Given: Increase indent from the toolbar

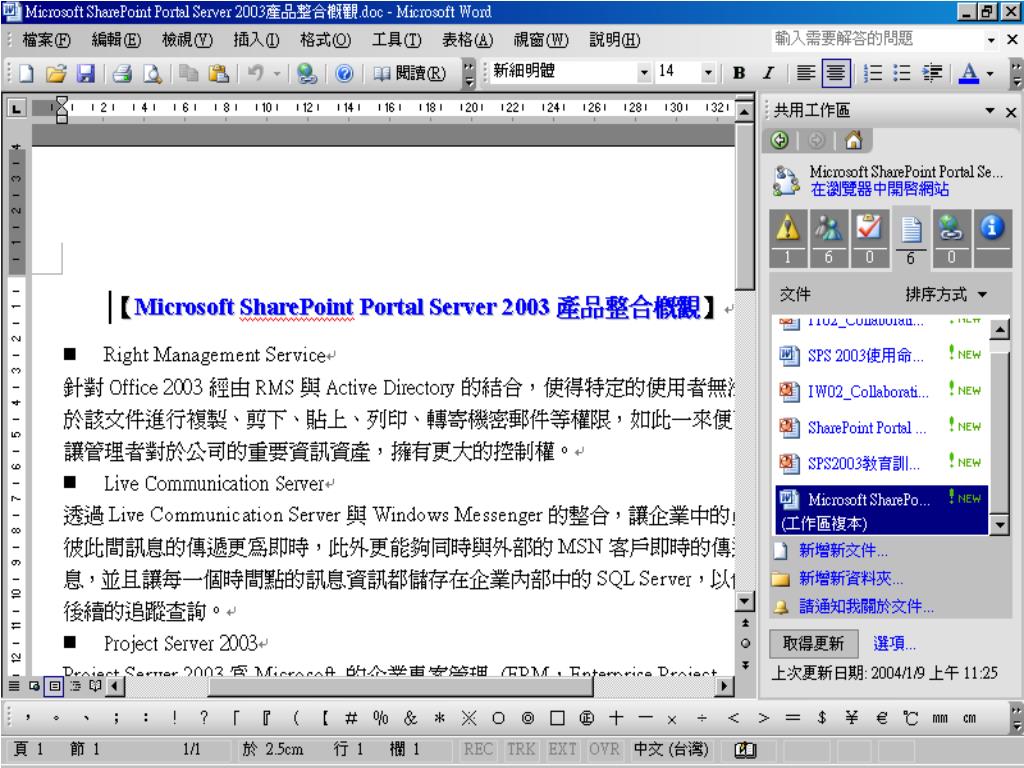Looking at the screenshot, I should coord(932,73).
